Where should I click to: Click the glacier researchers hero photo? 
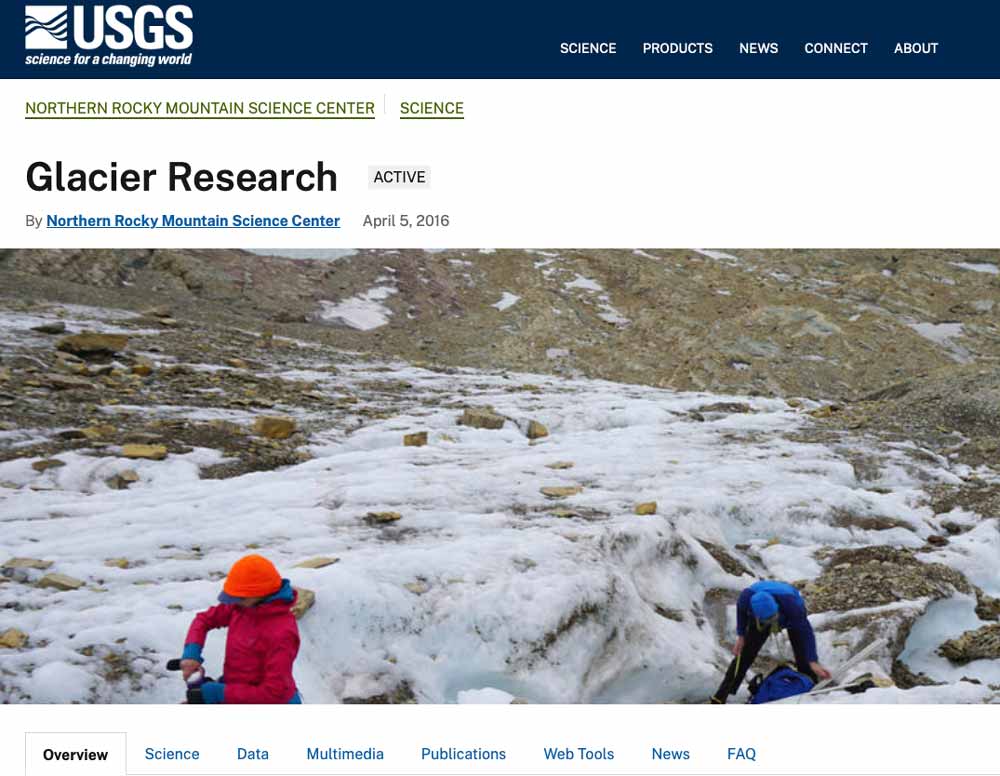[500, 476]
